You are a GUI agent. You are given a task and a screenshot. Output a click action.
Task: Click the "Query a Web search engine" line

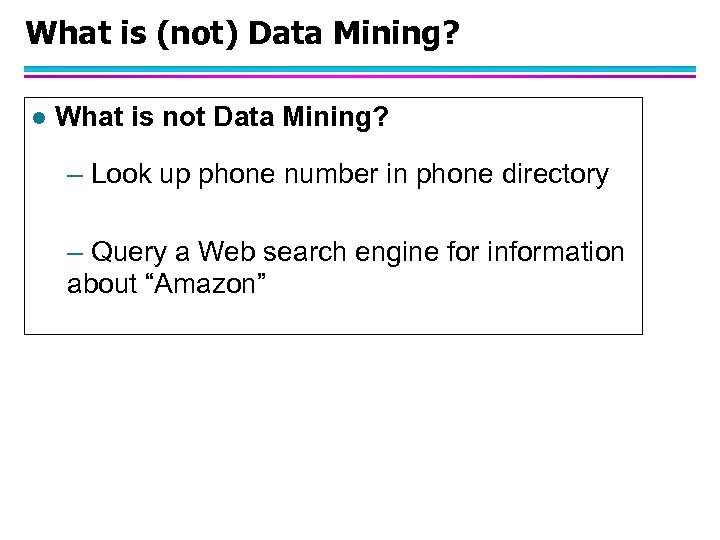[x=345, y=253]
